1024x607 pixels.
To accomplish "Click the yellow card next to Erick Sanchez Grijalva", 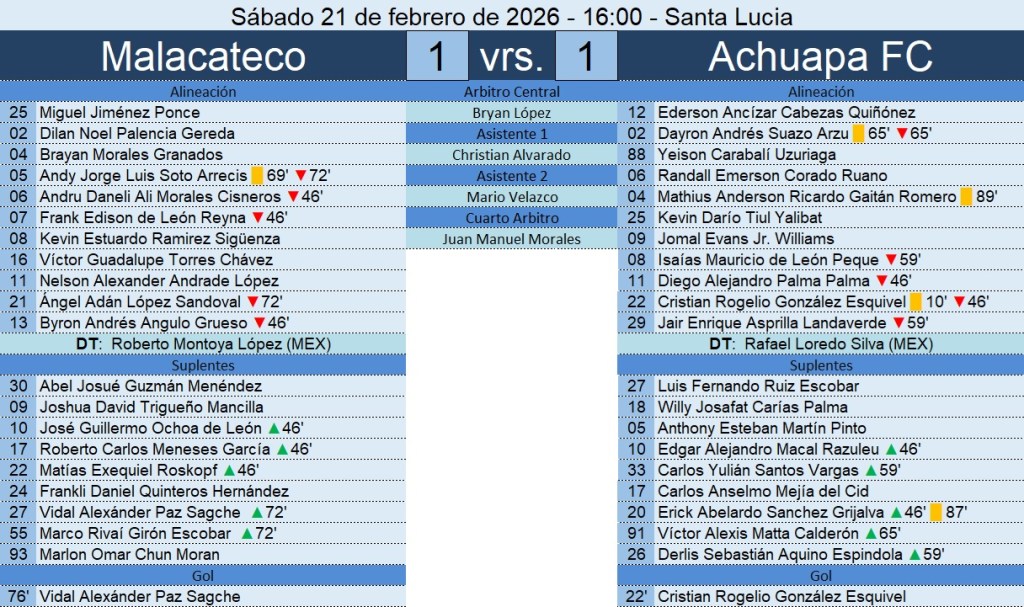I will [x=936, y=512].
